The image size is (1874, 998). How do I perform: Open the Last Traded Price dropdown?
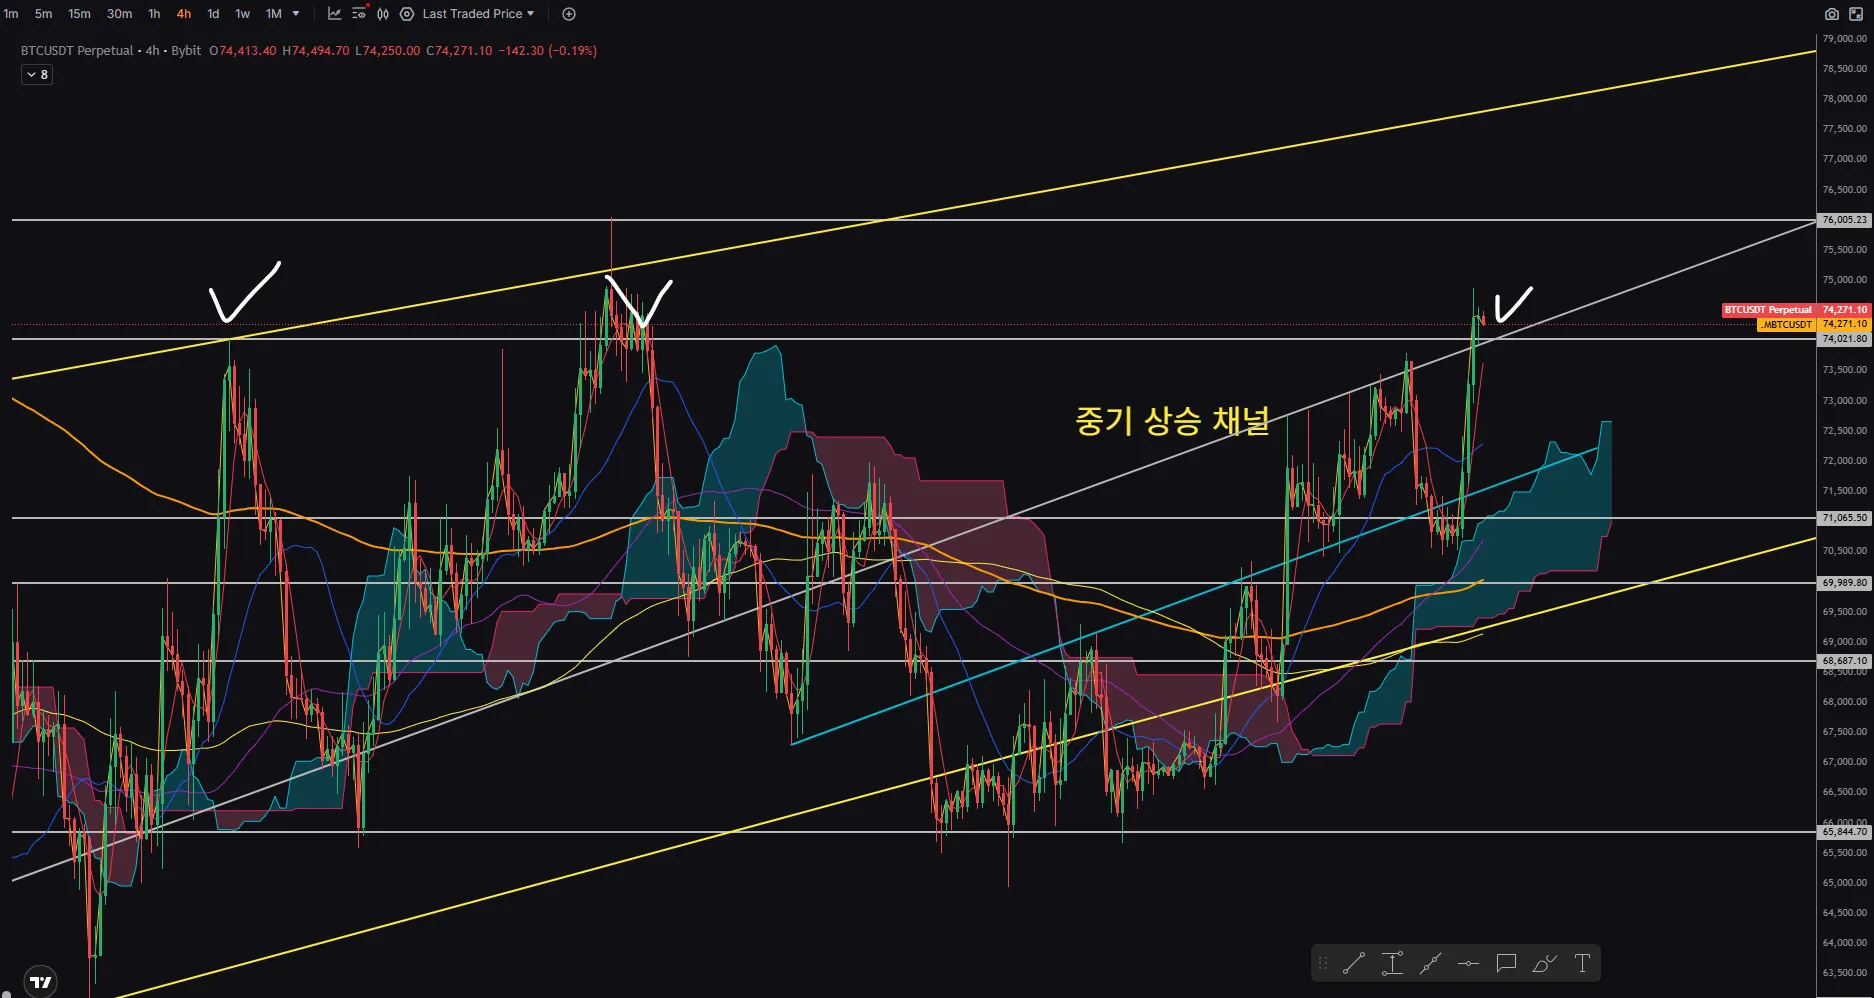coord(478,14)
